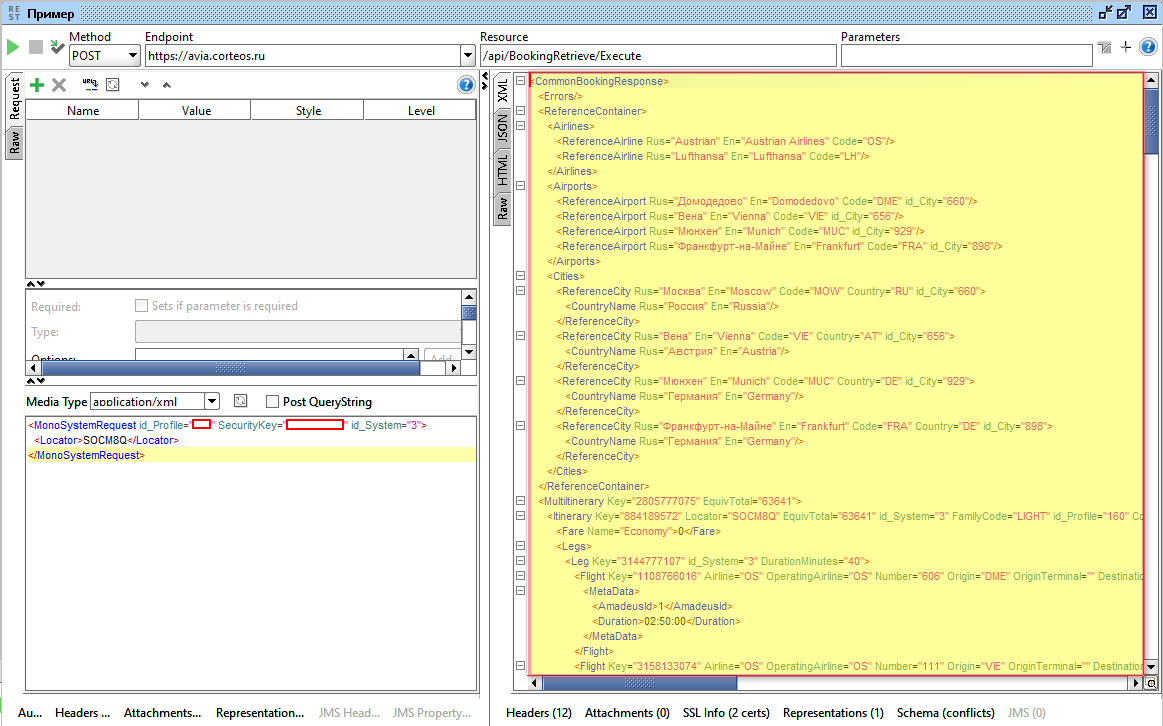Image resolution: width=1163 pixels, height=726 pixels.
Task: Open the Headers (12) response tab
Action: pos(538,713)
